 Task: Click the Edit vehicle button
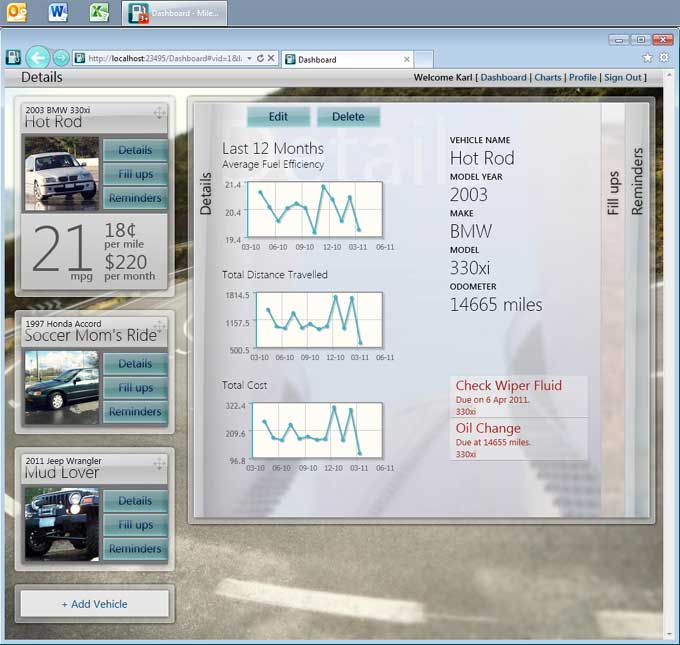point(278,117)
